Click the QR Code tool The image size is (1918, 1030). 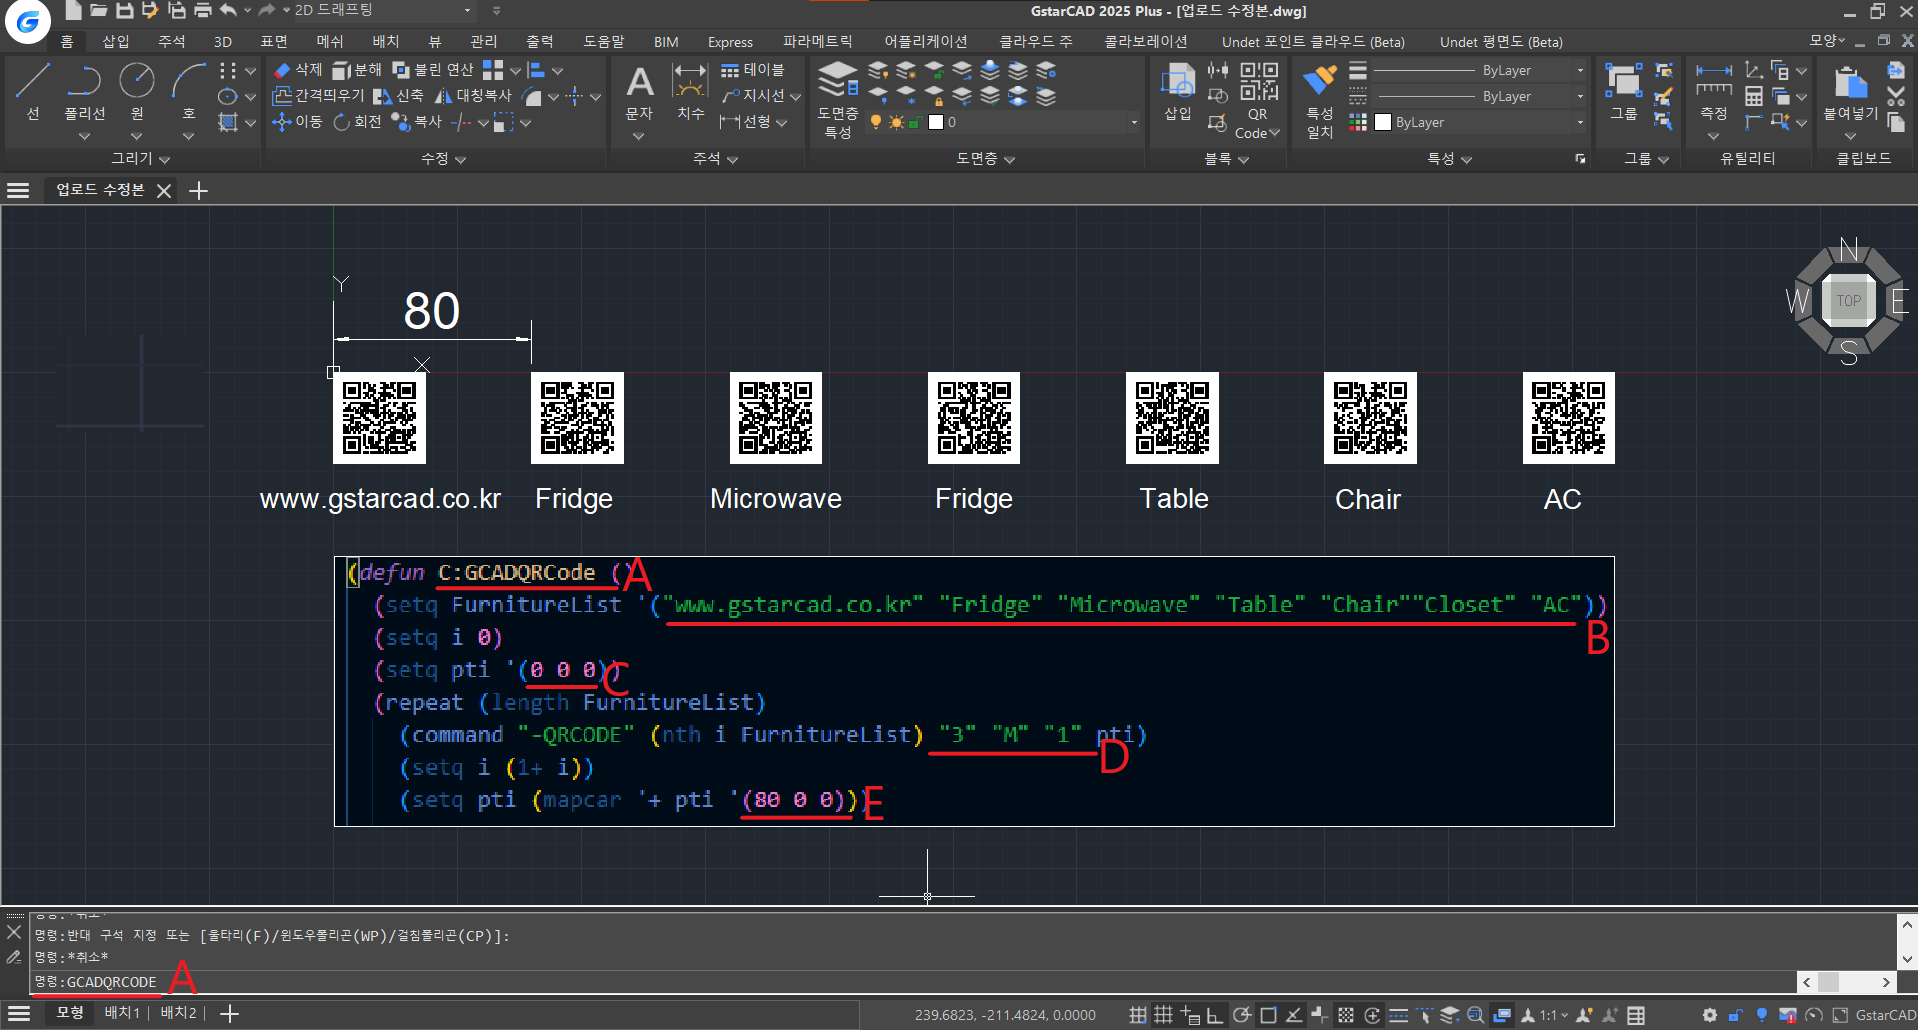click(x=1258, y=100)
